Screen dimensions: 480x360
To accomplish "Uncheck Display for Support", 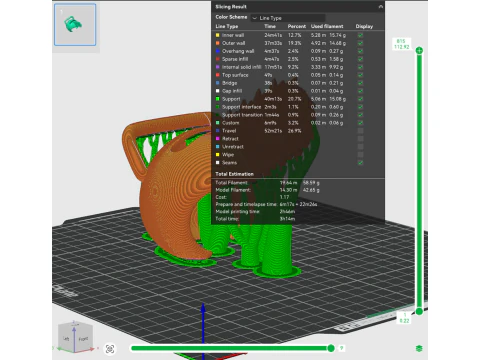I will (x=360, y=99).
